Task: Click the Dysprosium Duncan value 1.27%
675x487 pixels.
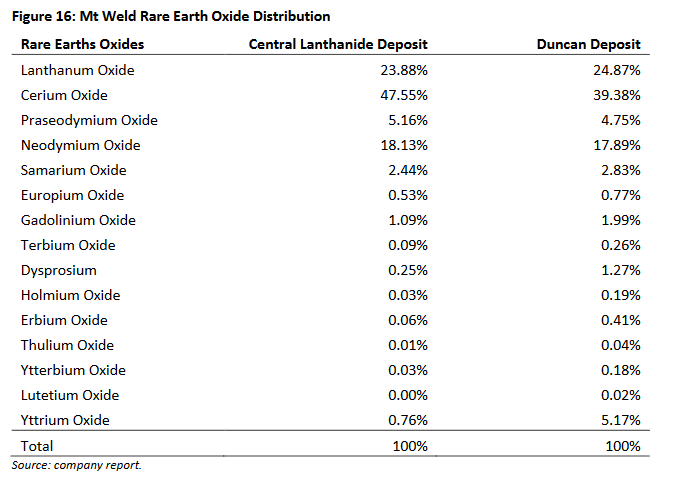Action: coord(619,270)
